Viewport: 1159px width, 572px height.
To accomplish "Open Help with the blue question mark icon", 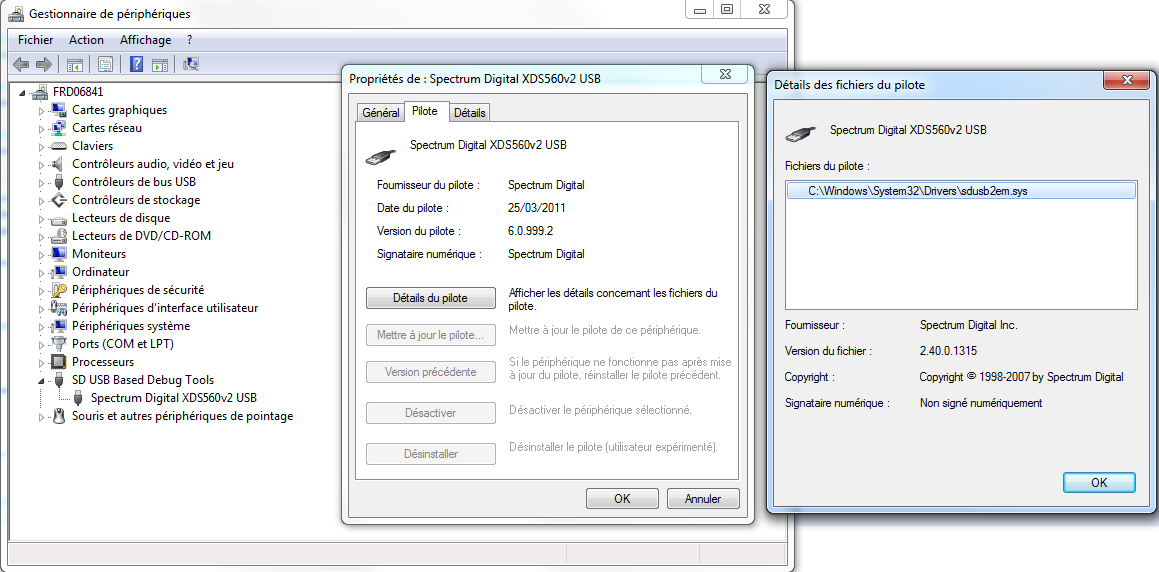I will [136, 64].
